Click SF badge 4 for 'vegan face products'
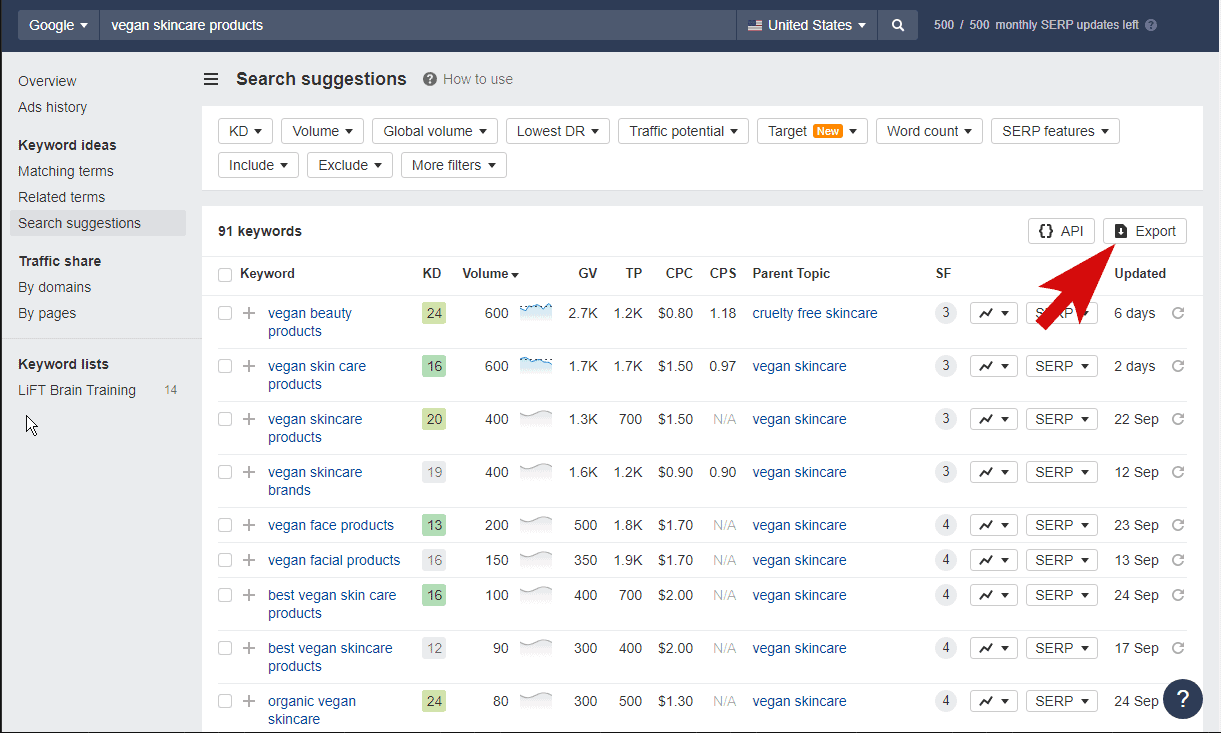Viewport: 1221px width, 733px height. 946,525
